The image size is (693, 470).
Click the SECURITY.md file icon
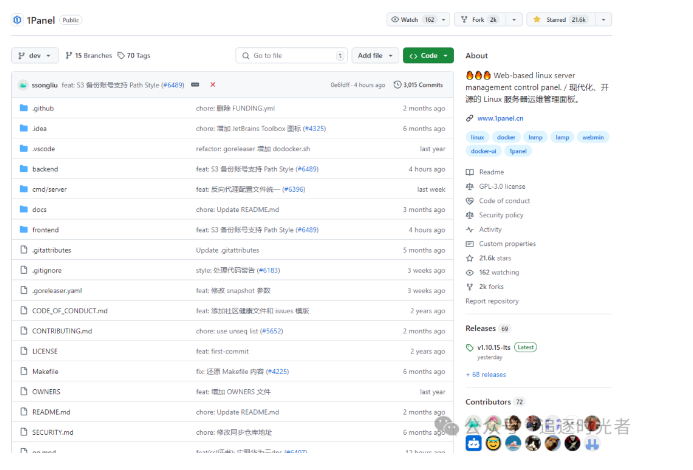pos(24,432)
